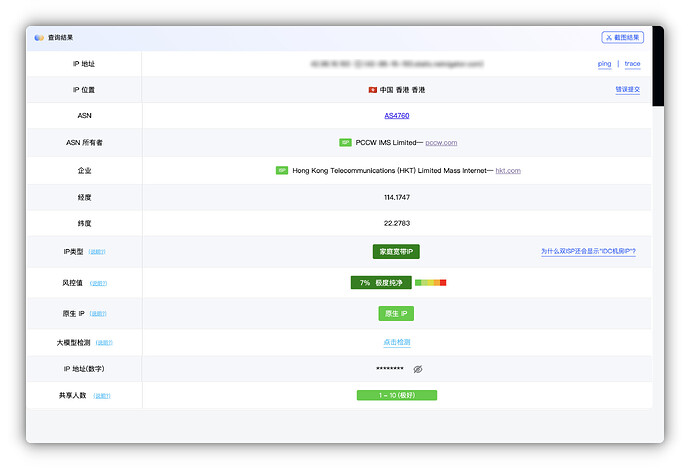Click the black vertical scrollbar thumb
The image size is (690, 469).
(x=658, y=66)
